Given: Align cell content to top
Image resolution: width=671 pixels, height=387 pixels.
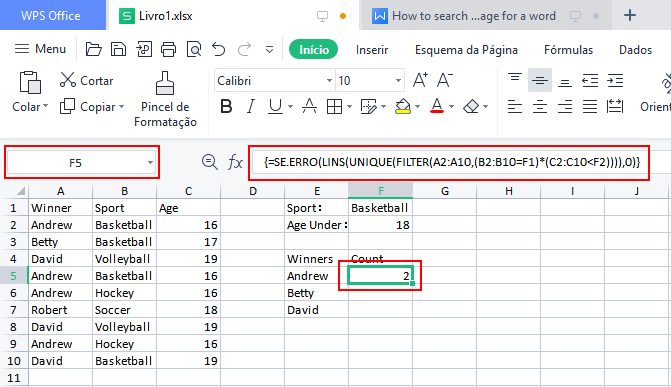Looking at the screenshot, I should (x=515, y=80).
